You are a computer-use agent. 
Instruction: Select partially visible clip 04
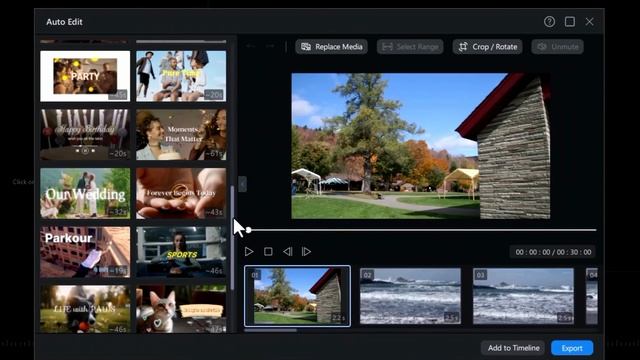[x=592, y=296]
